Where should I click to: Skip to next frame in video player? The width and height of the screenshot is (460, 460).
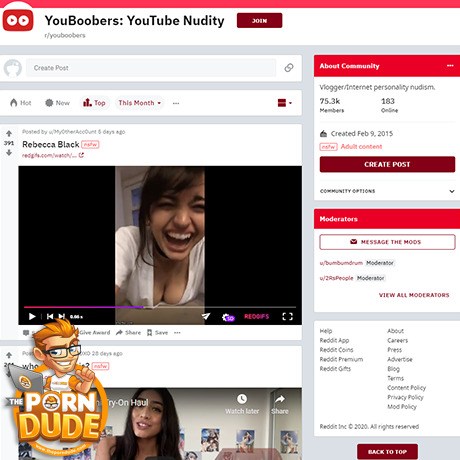tap(62, 316)
